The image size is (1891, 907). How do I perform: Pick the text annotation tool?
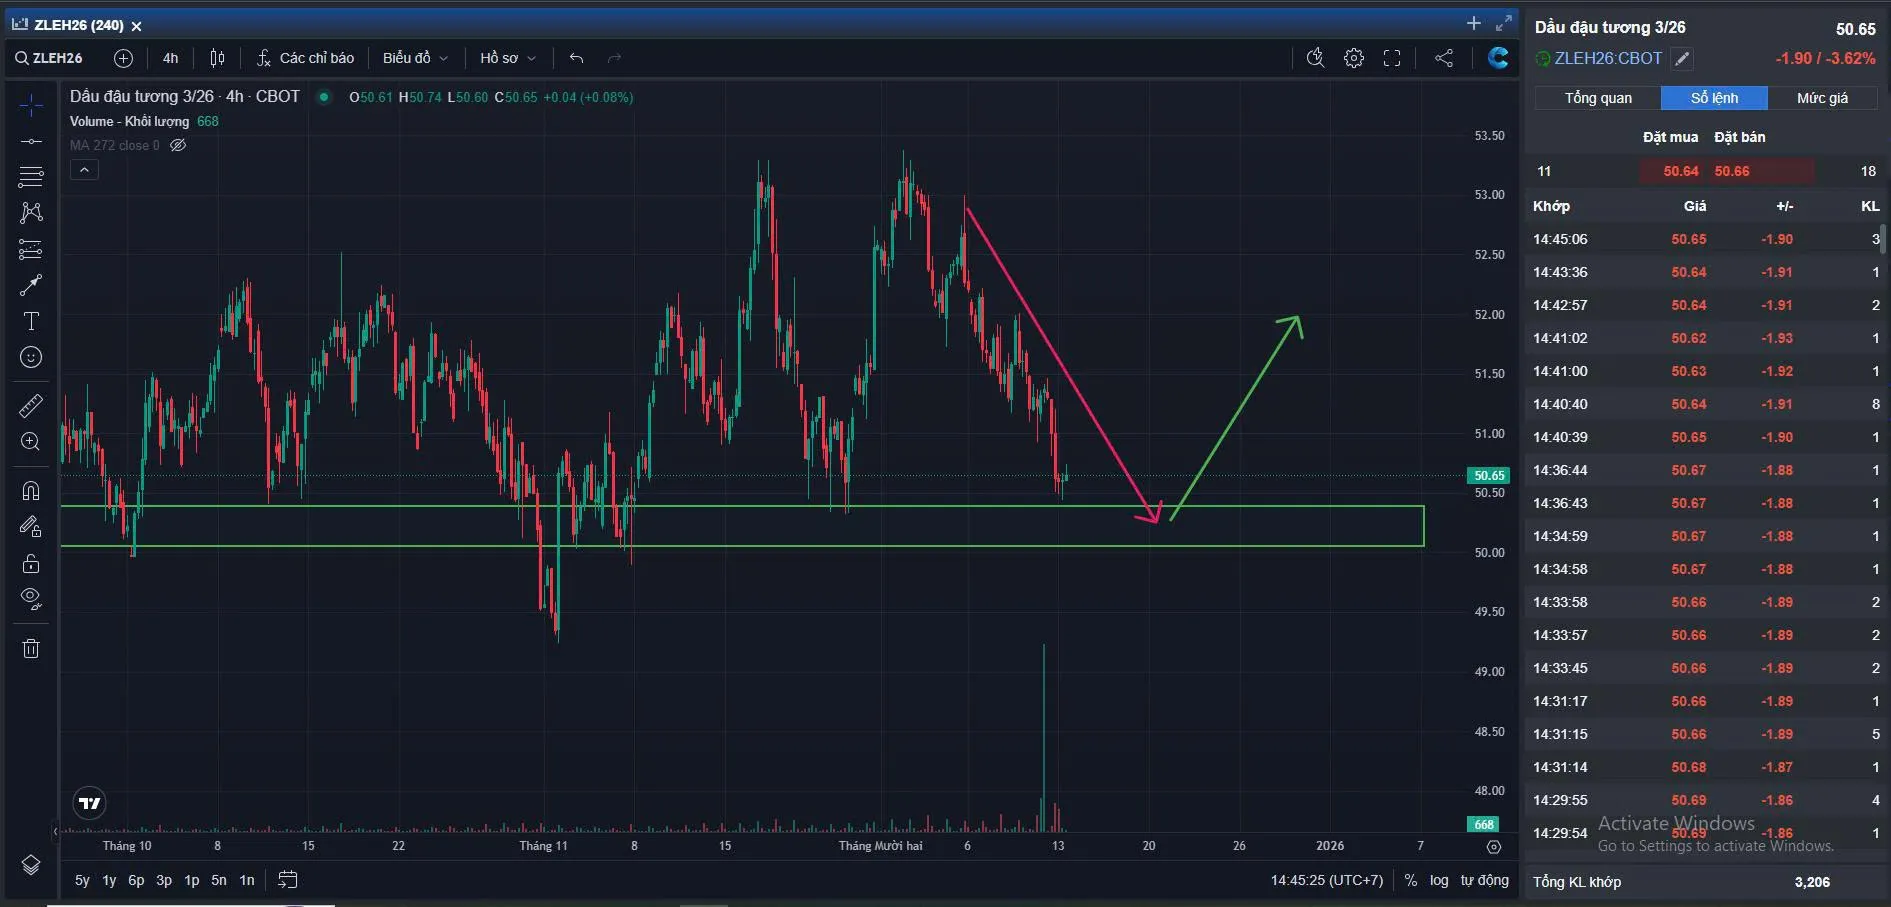31,321
